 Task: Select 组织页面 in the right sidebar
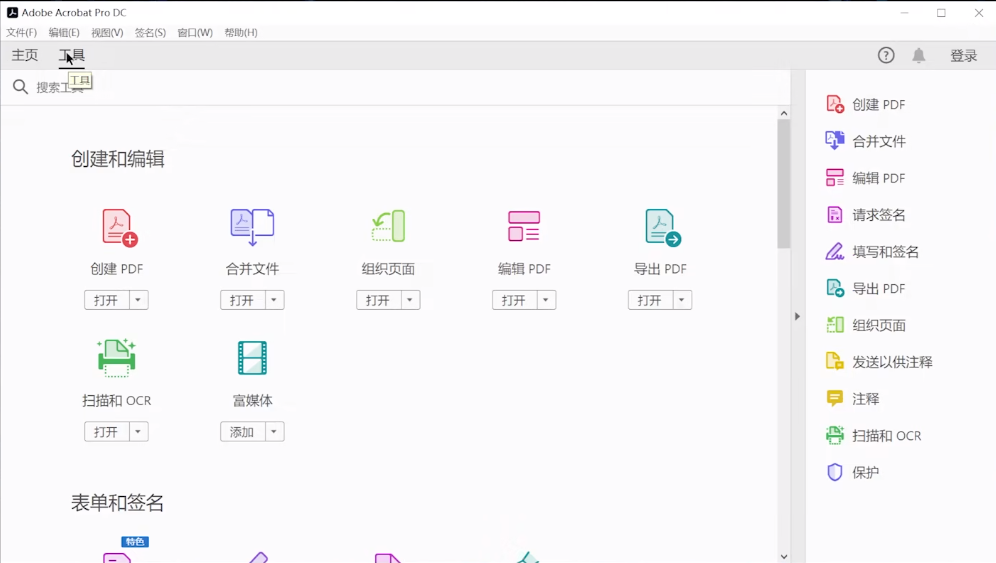[x=866, y=325]
